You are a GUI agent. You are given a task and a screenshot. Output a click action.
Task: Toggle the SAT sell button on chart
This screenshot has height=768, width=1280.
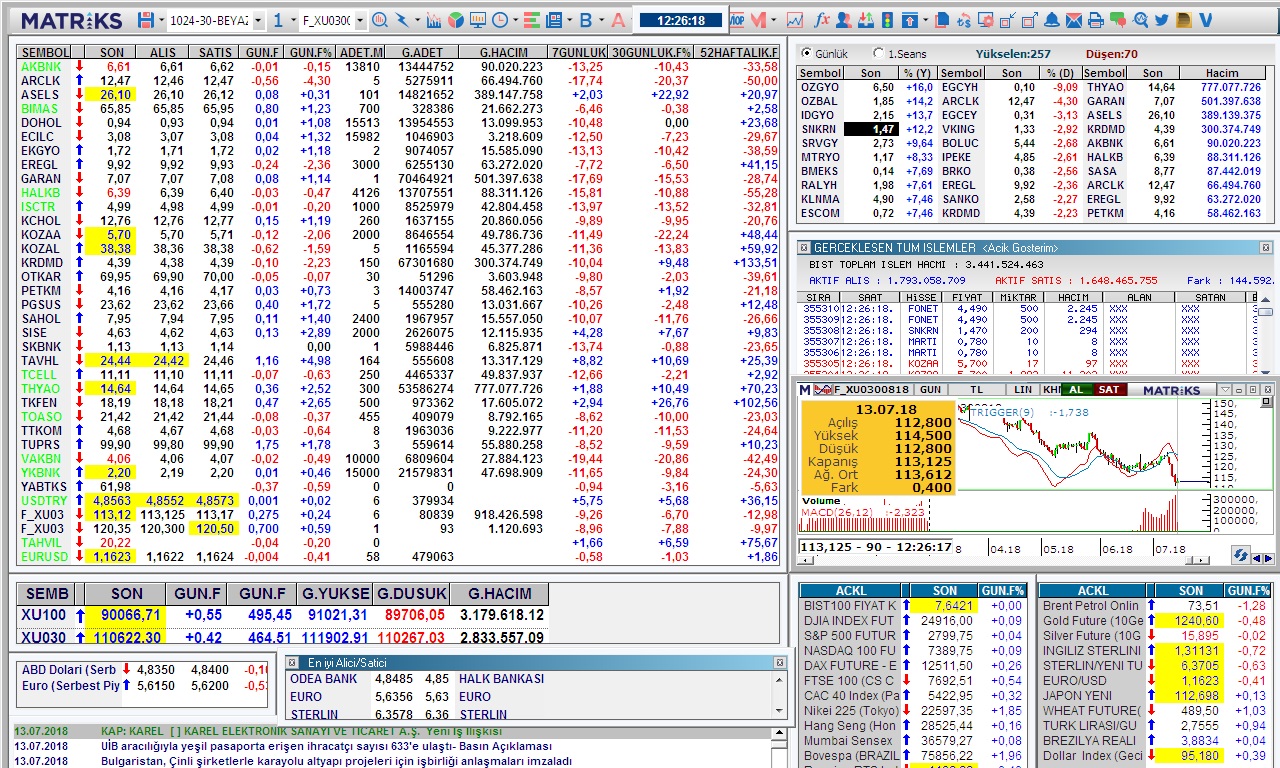pos(1109,389)
